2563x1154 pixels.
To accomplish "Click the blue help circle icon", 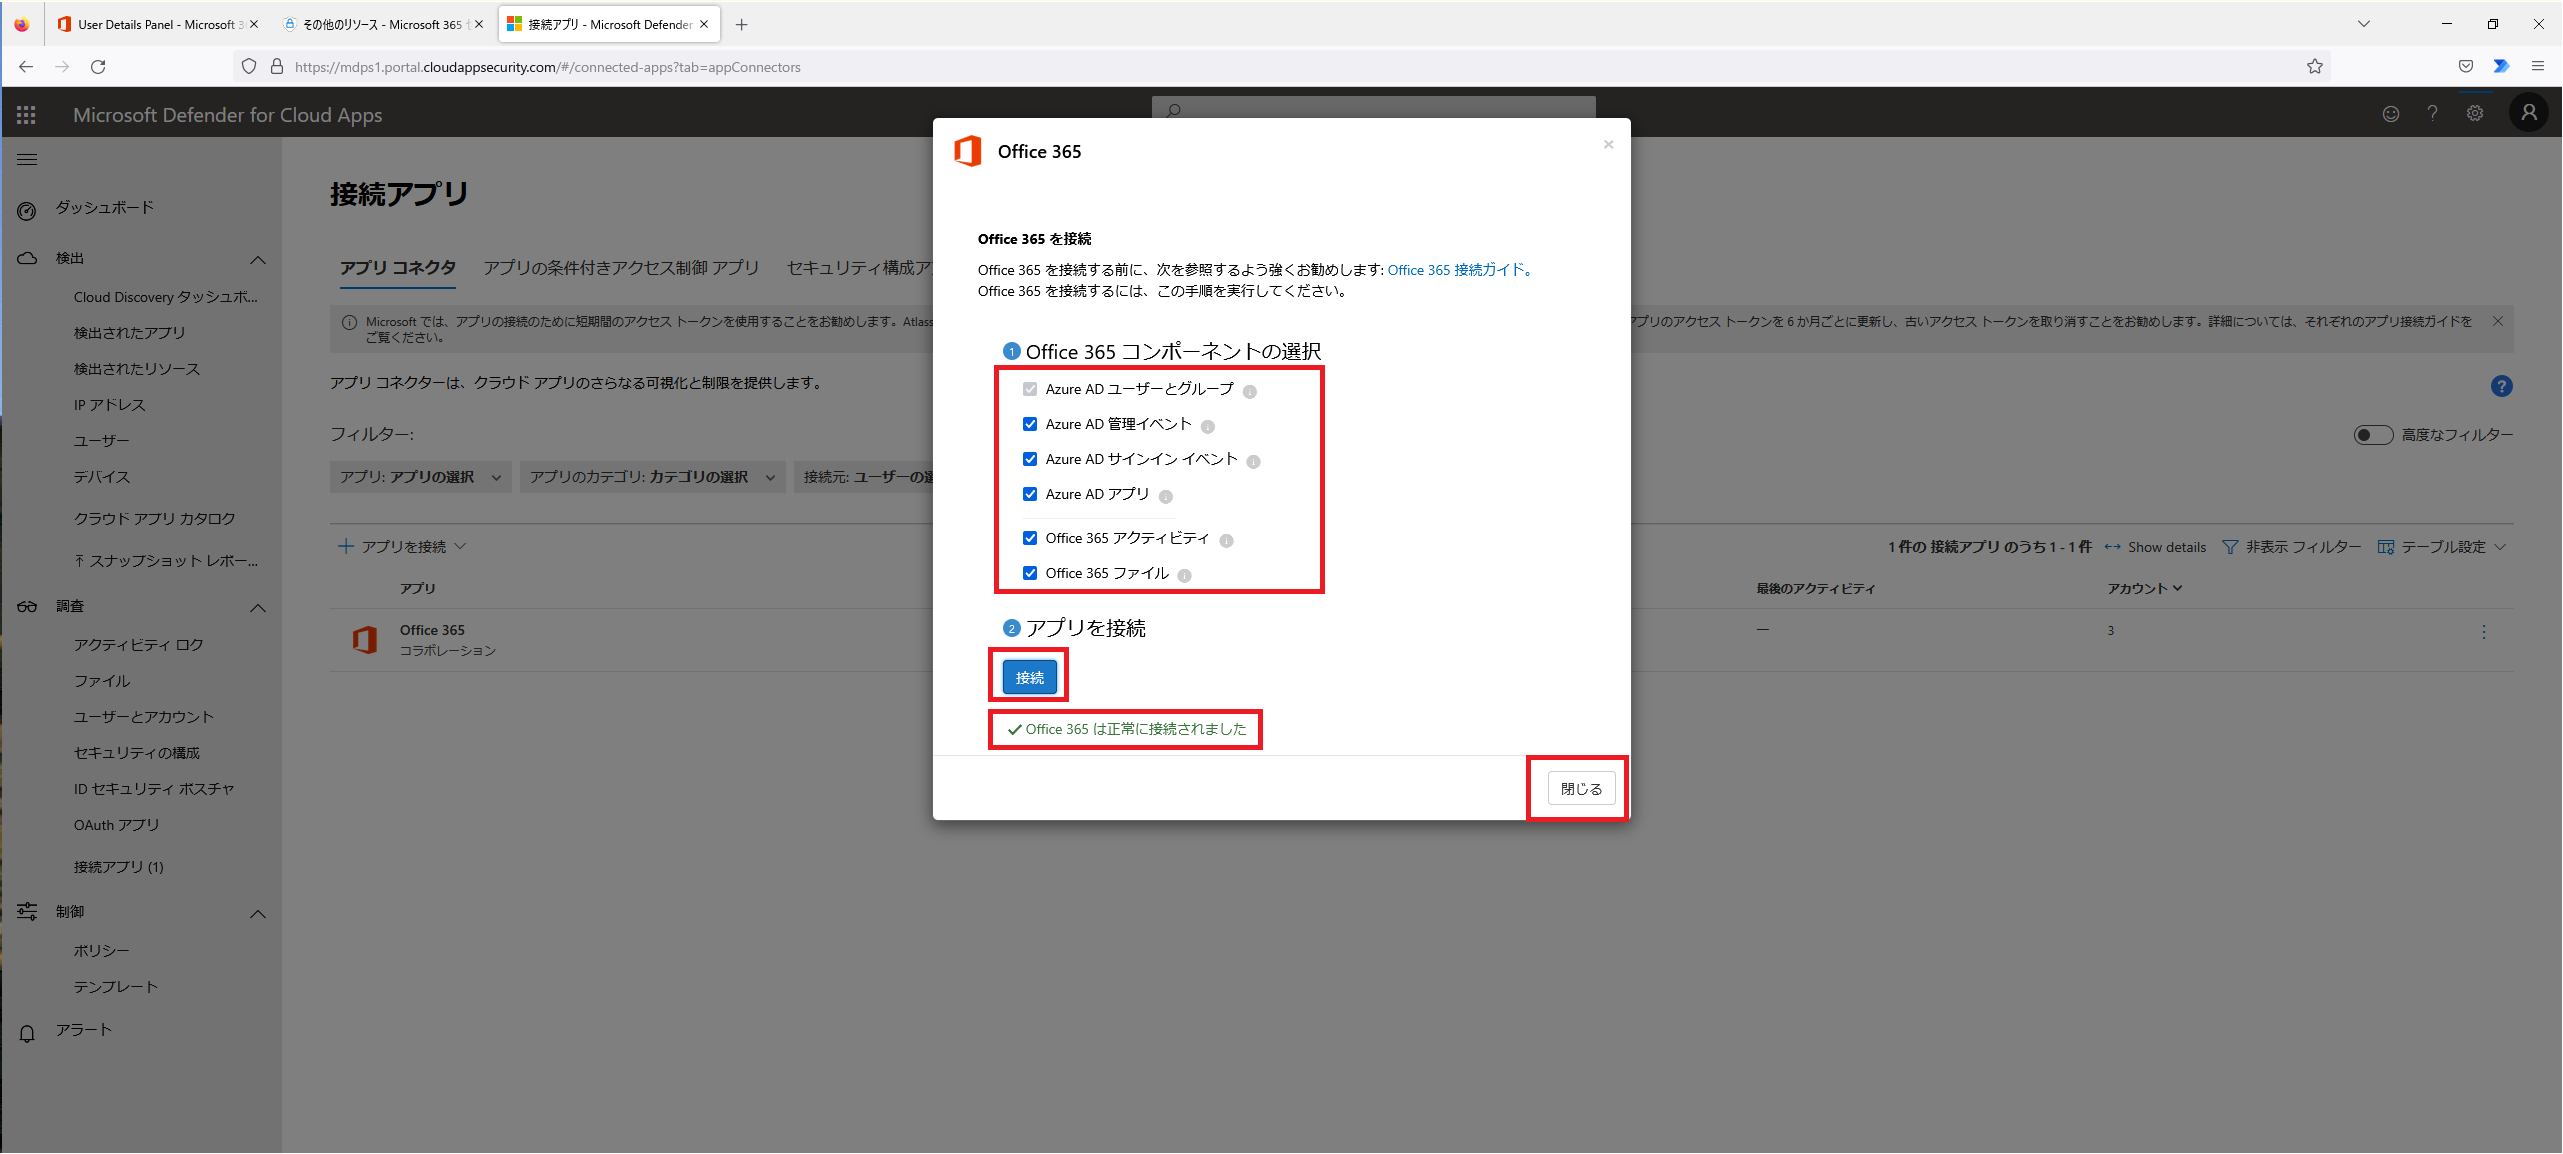I will tap(2501, 386).
